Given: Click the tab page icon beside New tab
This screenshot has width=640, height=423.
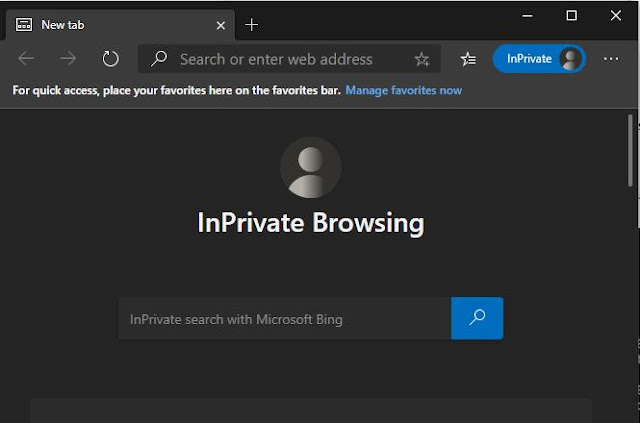Looking at the screenshot, I should (x=24, y=25).
